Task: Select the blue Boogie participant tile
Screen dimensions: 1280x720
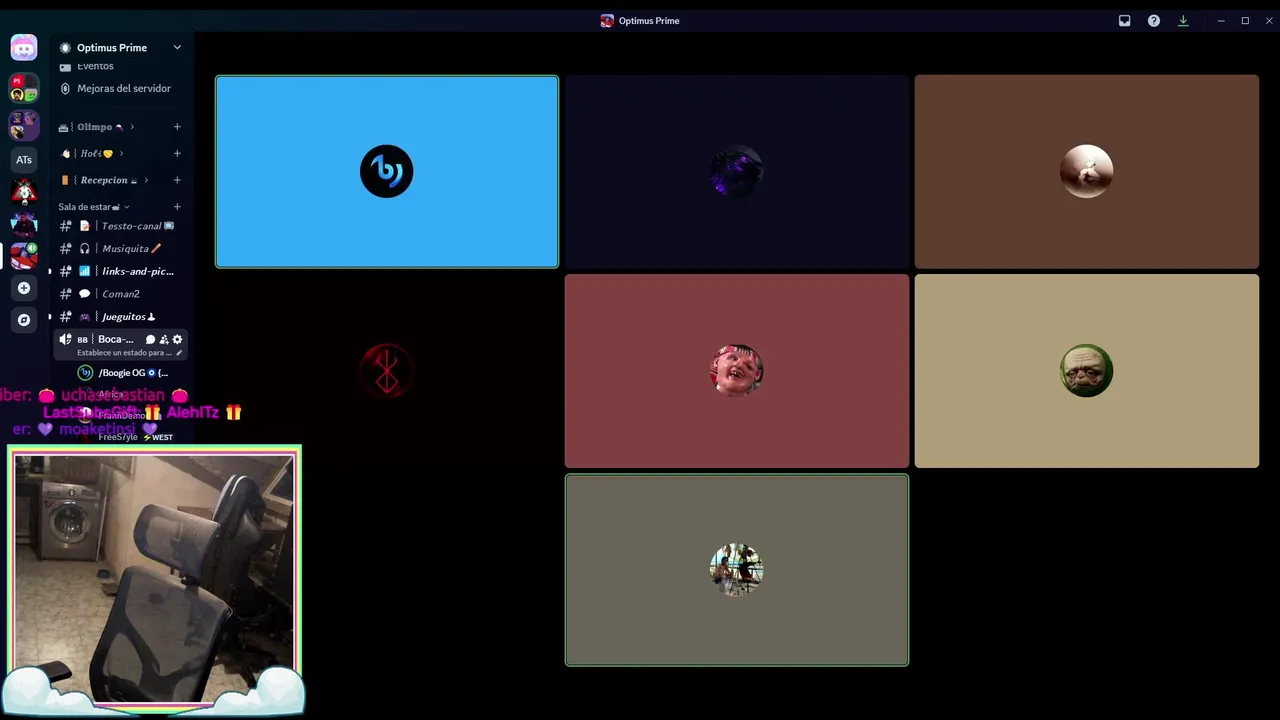Action: [387, 172]
